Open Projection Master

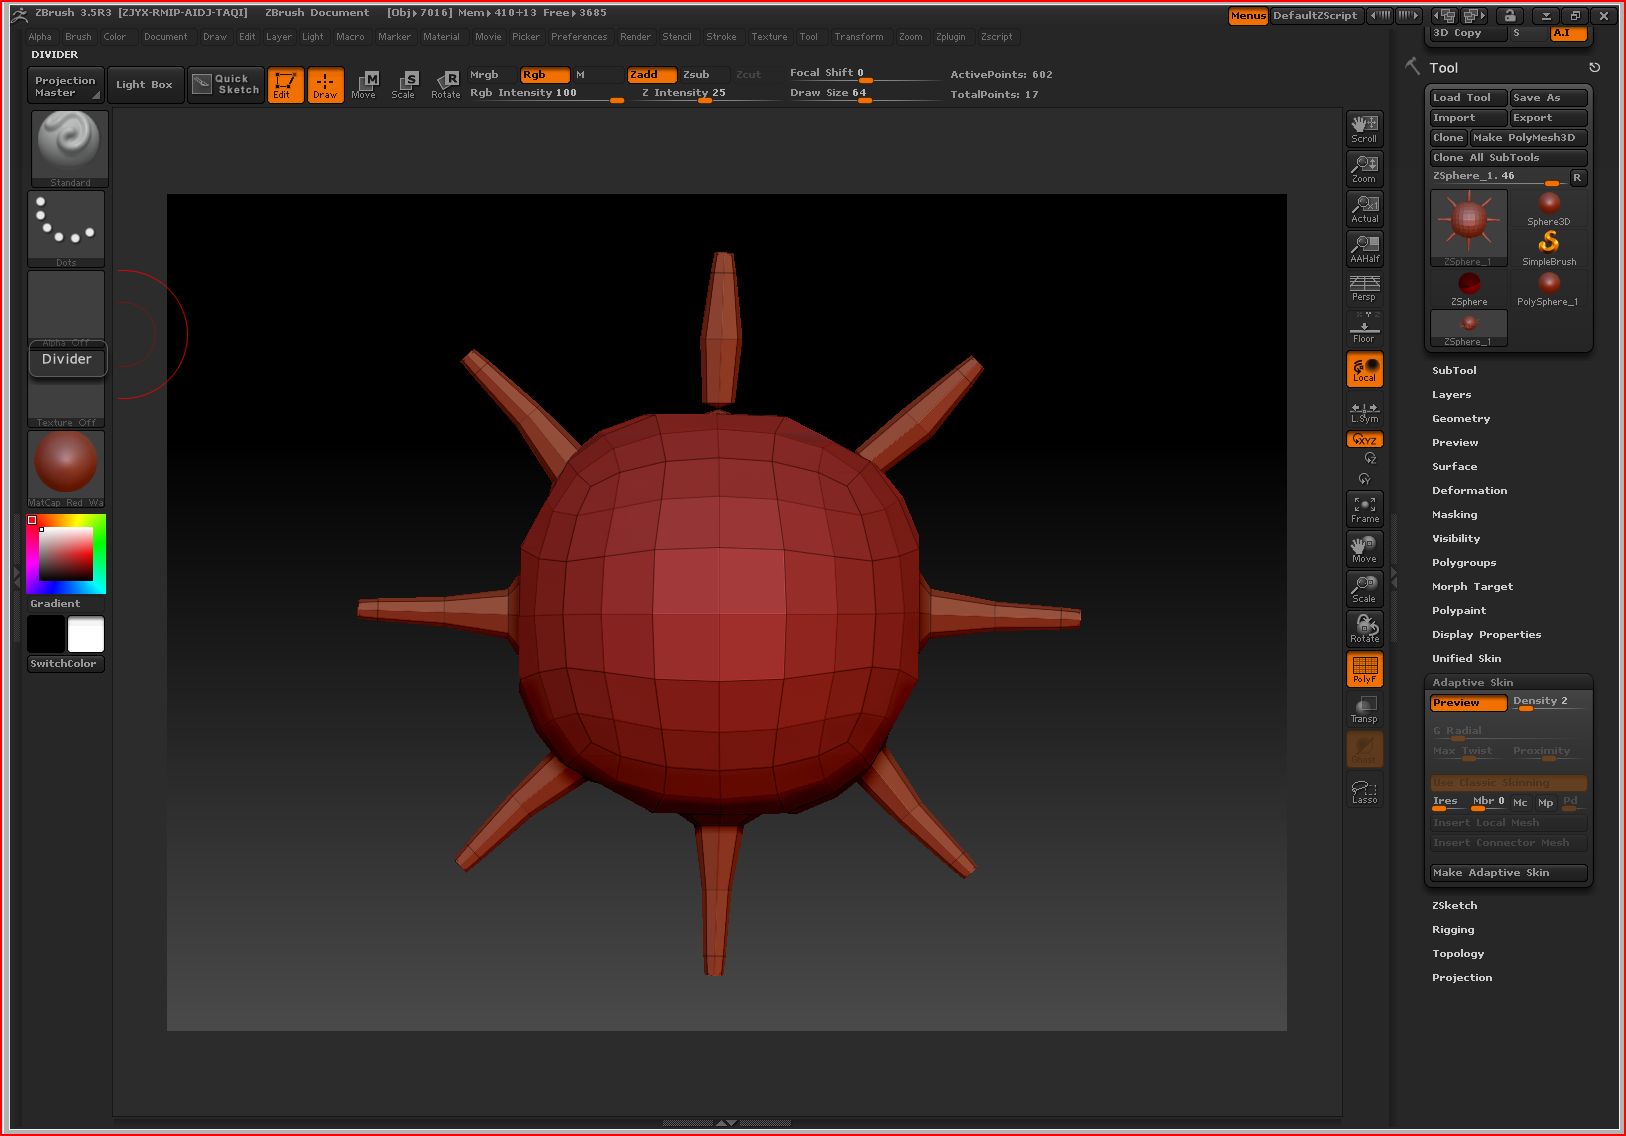coord(65,86)
